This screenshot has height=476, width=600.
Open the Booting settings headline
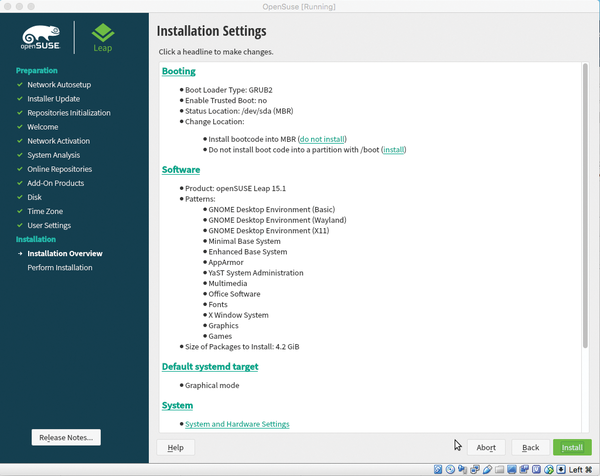tap(179, 71)
